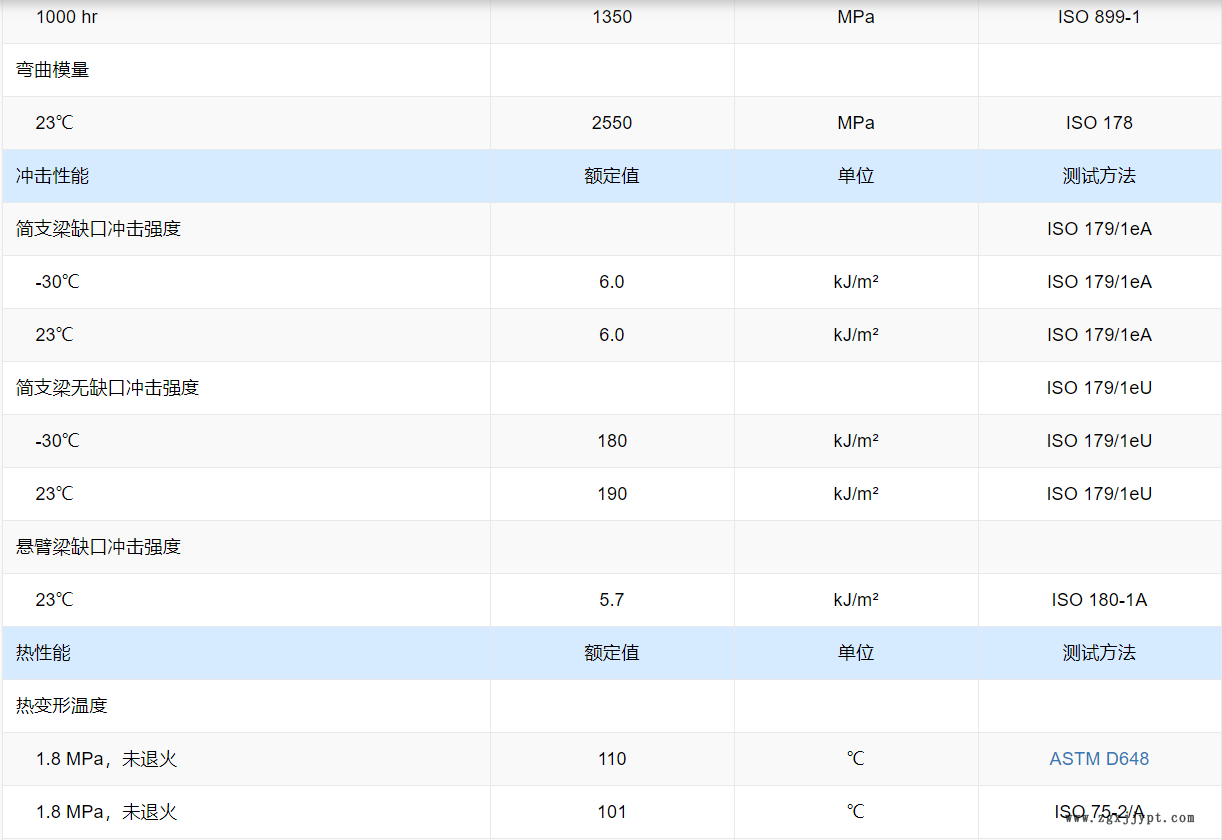Select the "悬臂梁缺口冲击强度" row label

tap(99, 547)
